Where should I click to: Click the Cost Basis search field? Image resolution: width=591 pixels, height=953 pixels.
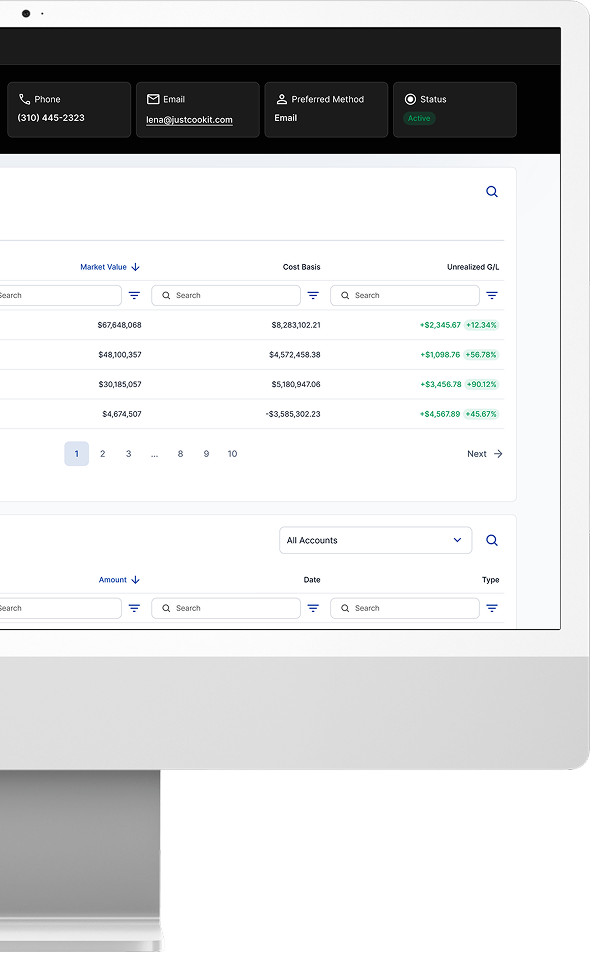pos(226,295)
